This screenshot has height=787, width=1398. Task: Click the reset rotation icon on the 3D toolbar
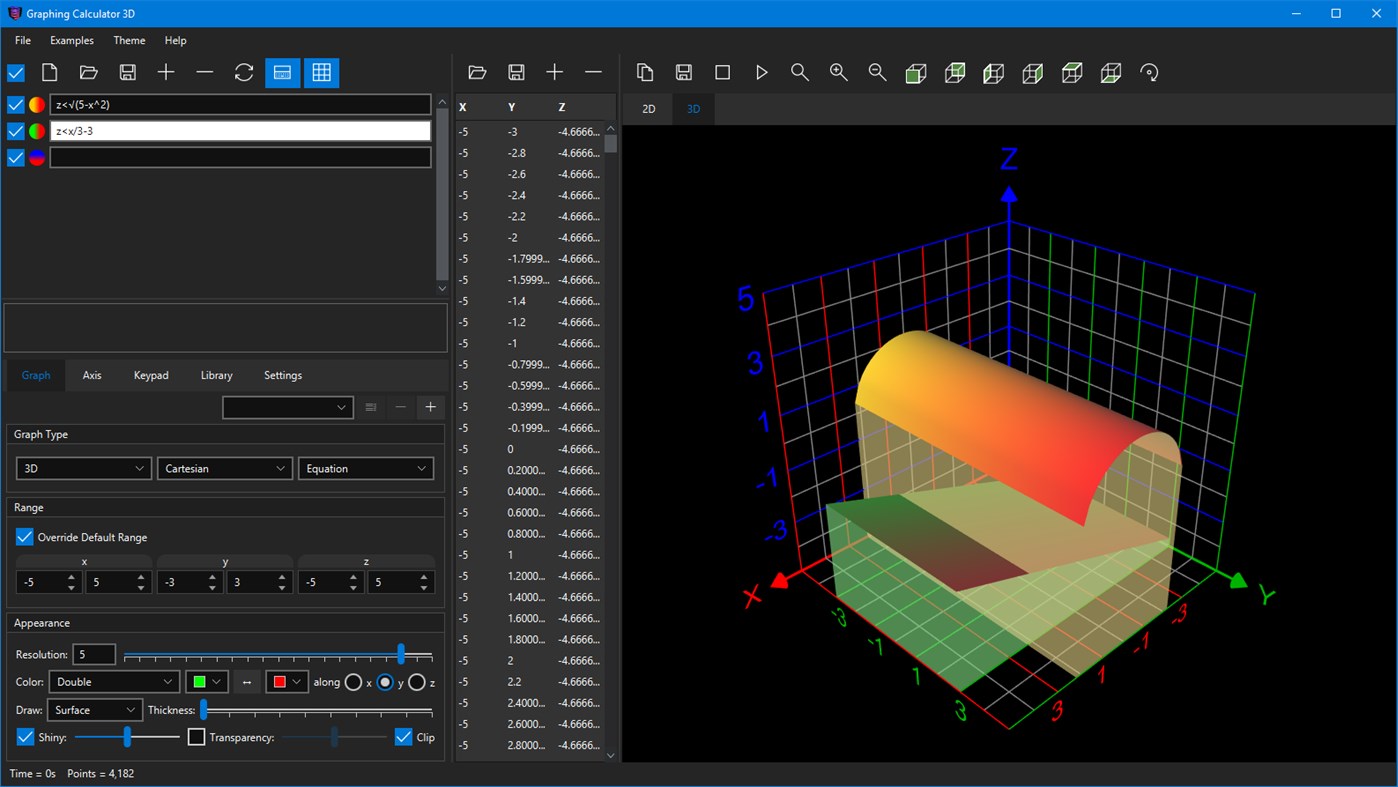1149,72
